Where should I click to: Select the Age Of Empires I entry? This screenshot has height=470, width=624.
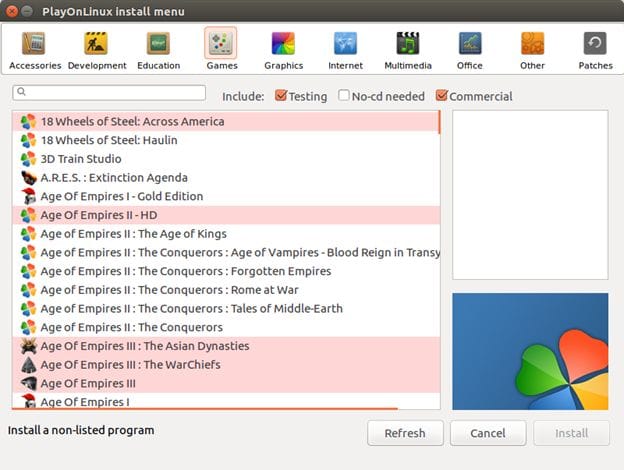[226, 400]
